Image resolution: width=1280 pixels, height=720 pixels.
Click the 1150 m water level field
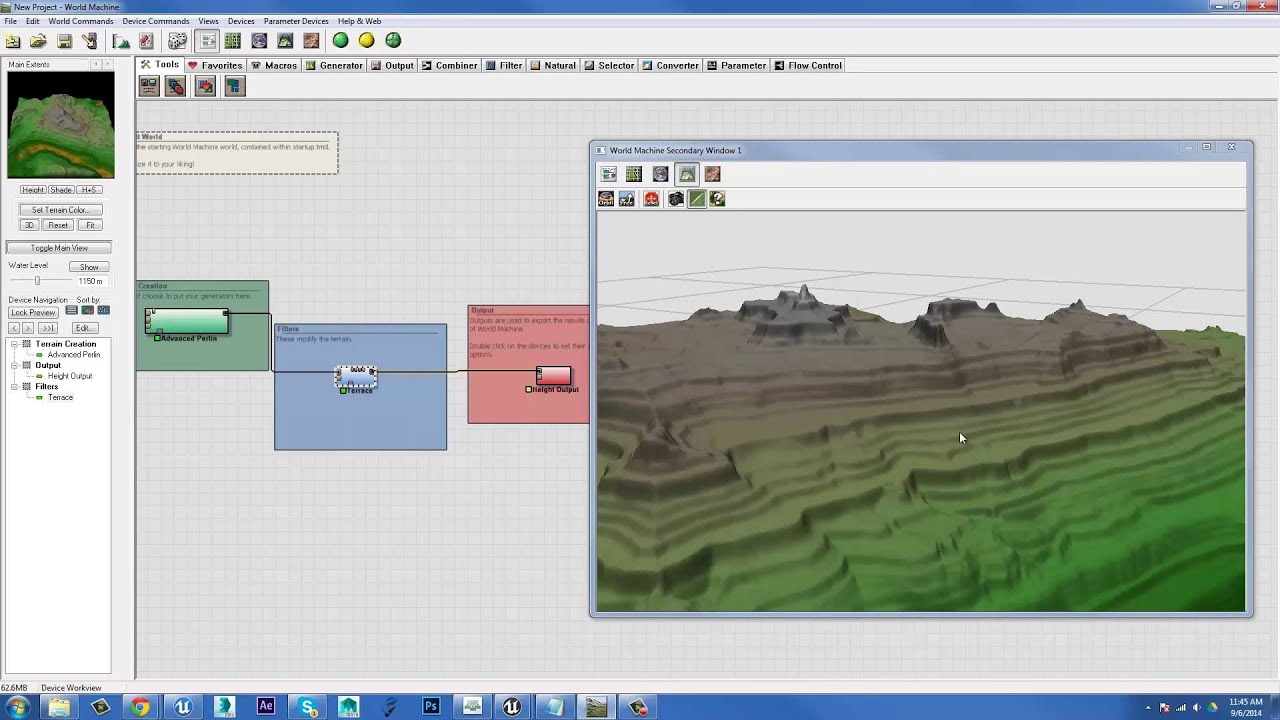89,282
